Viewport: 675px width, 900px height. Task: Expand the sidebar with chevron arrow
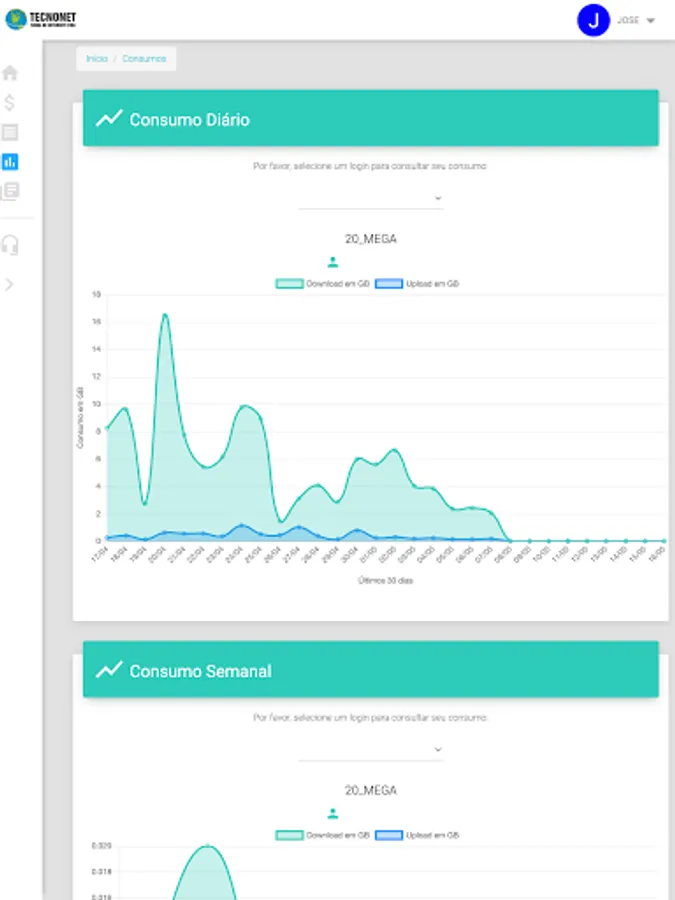(9, 284)
